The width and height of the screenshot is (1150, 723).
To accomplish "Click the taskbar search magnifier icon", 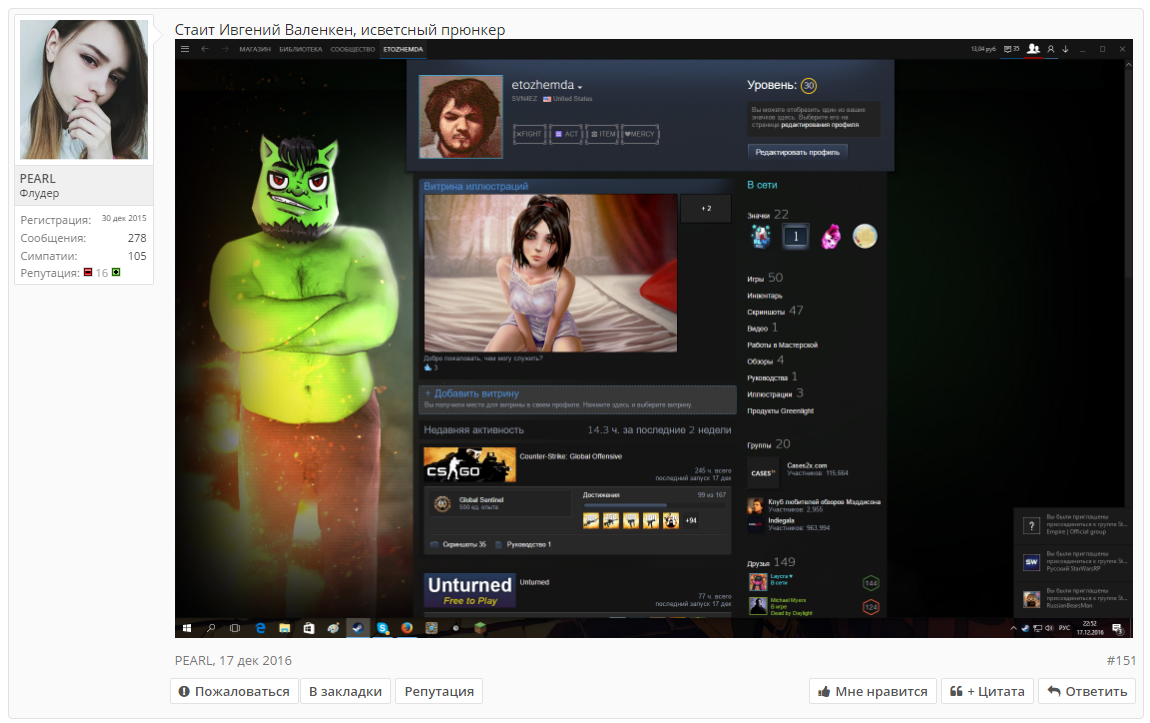I will click(211, 628).
